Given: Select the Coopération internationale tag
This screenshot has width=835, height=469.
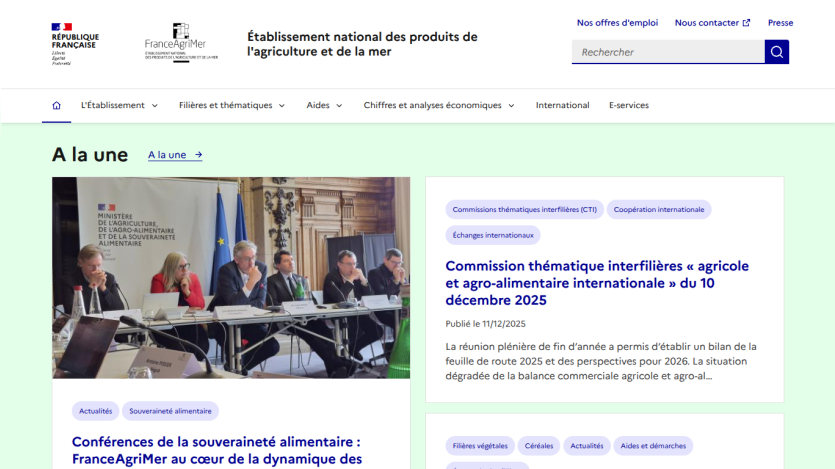Looking at the screenshot, I should pos(659,209).
